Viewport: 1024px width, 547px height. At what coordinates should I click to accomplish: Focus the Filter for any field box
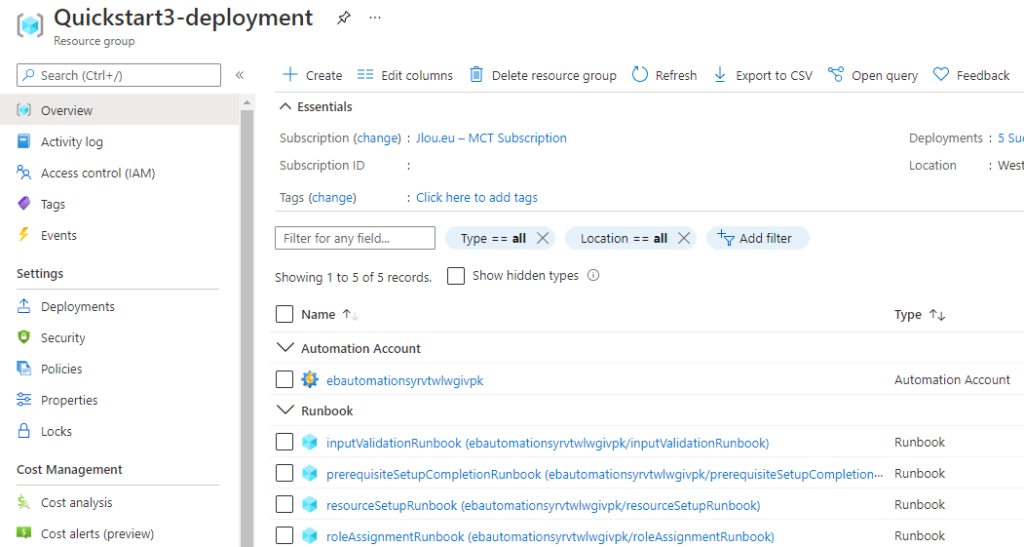pos(355,238)
